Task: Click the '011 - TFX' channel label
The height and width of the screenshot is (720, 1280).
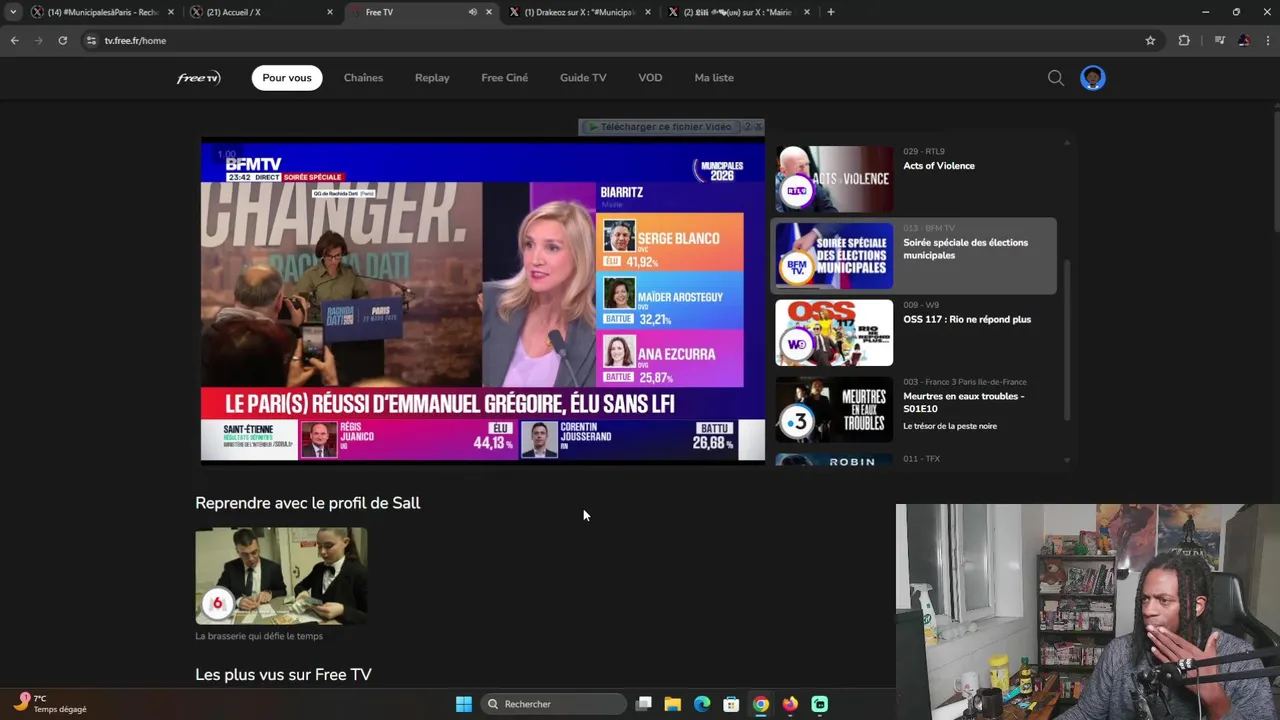Action: coord(921,459)
